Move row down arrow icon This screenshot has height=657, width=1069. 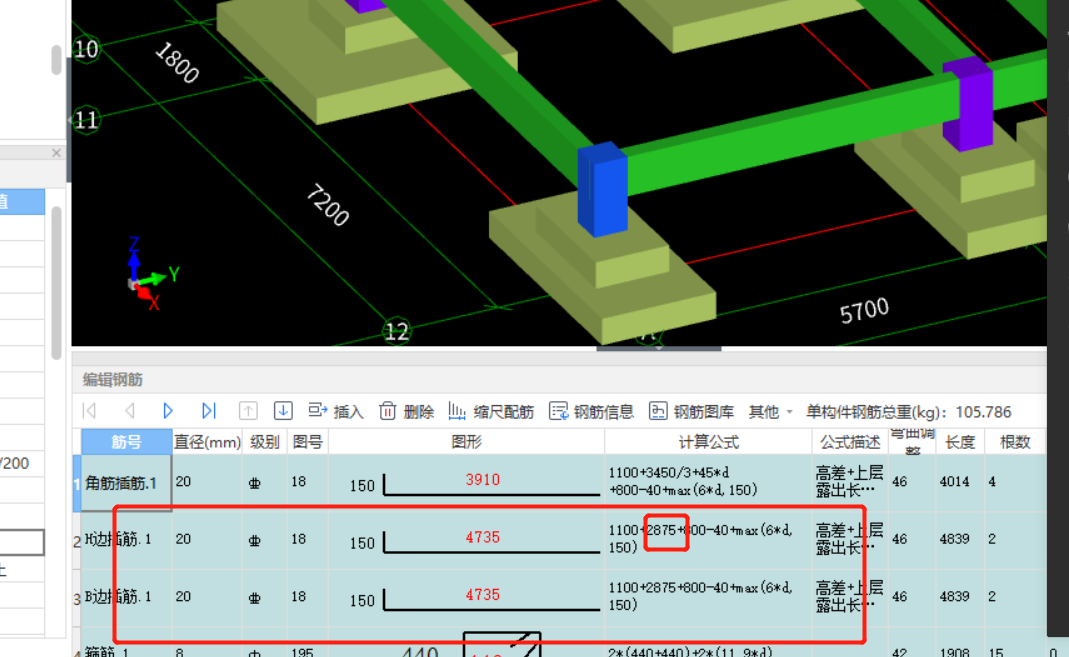coord(283,411)
